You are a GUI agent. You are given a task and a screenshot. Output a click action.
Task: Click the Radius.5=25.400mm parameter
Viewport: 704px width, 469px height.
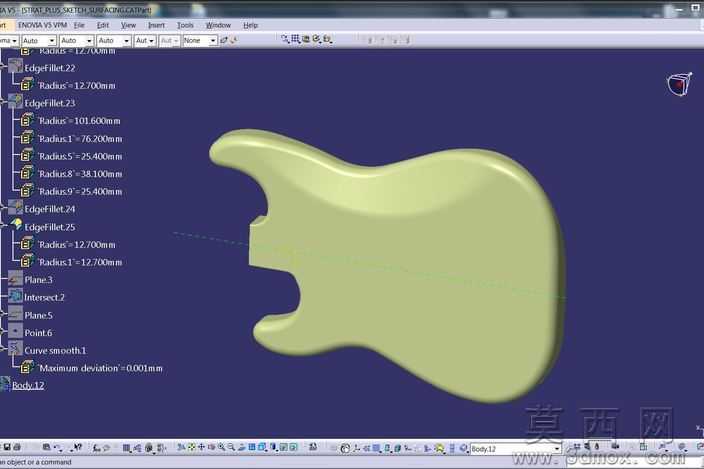point(80,156)
